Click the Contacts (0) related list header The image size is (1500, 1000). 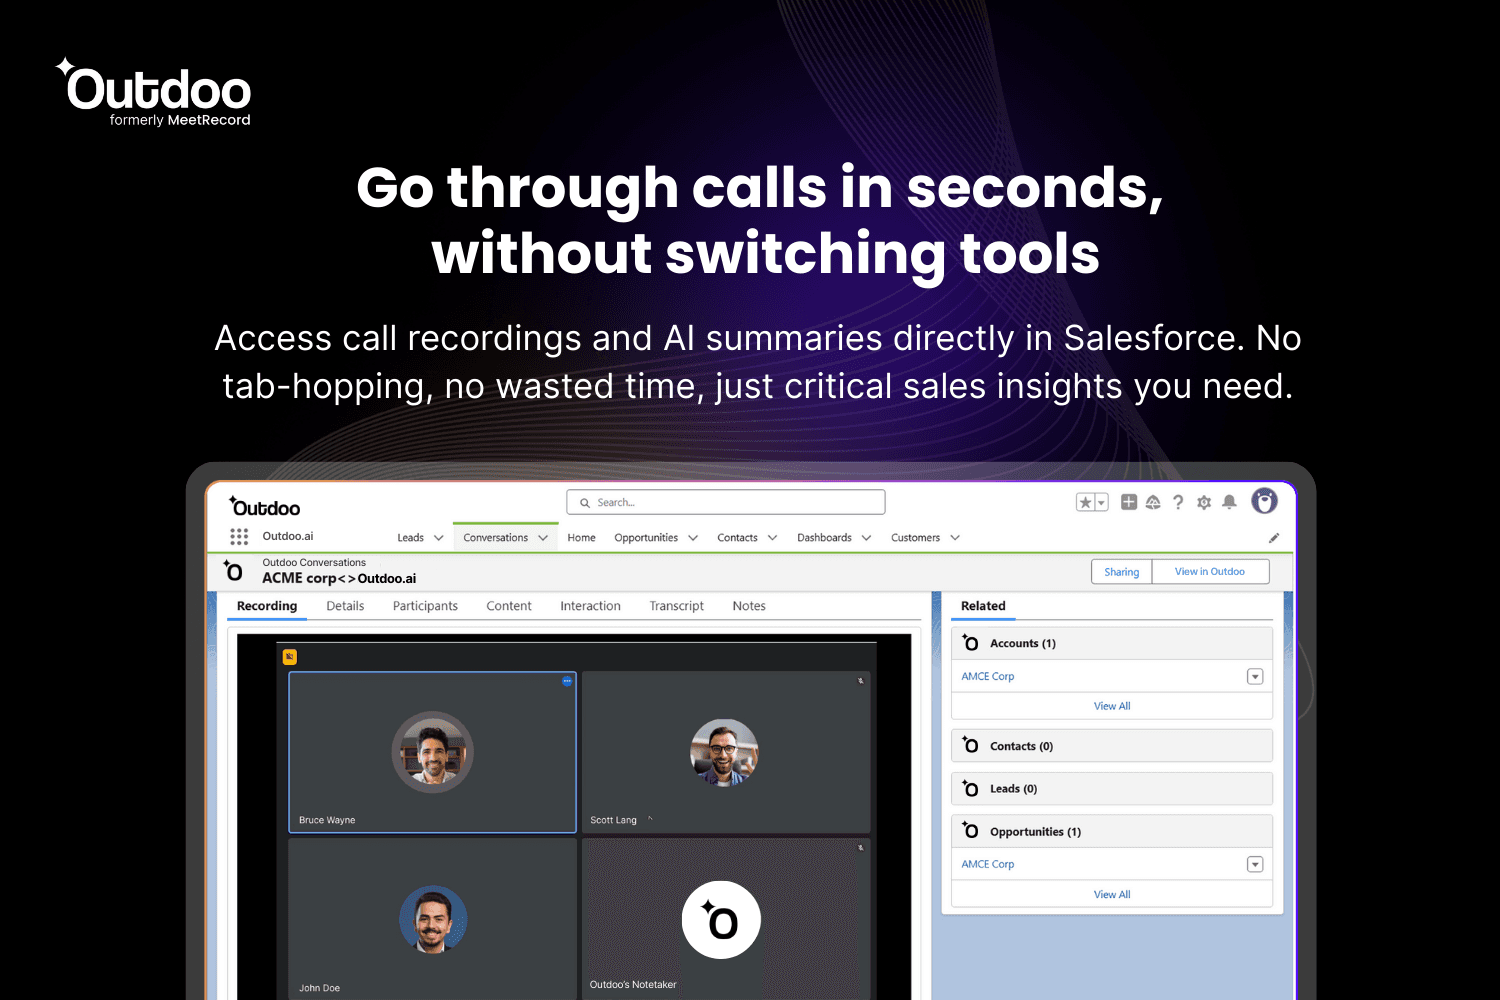1112,746
